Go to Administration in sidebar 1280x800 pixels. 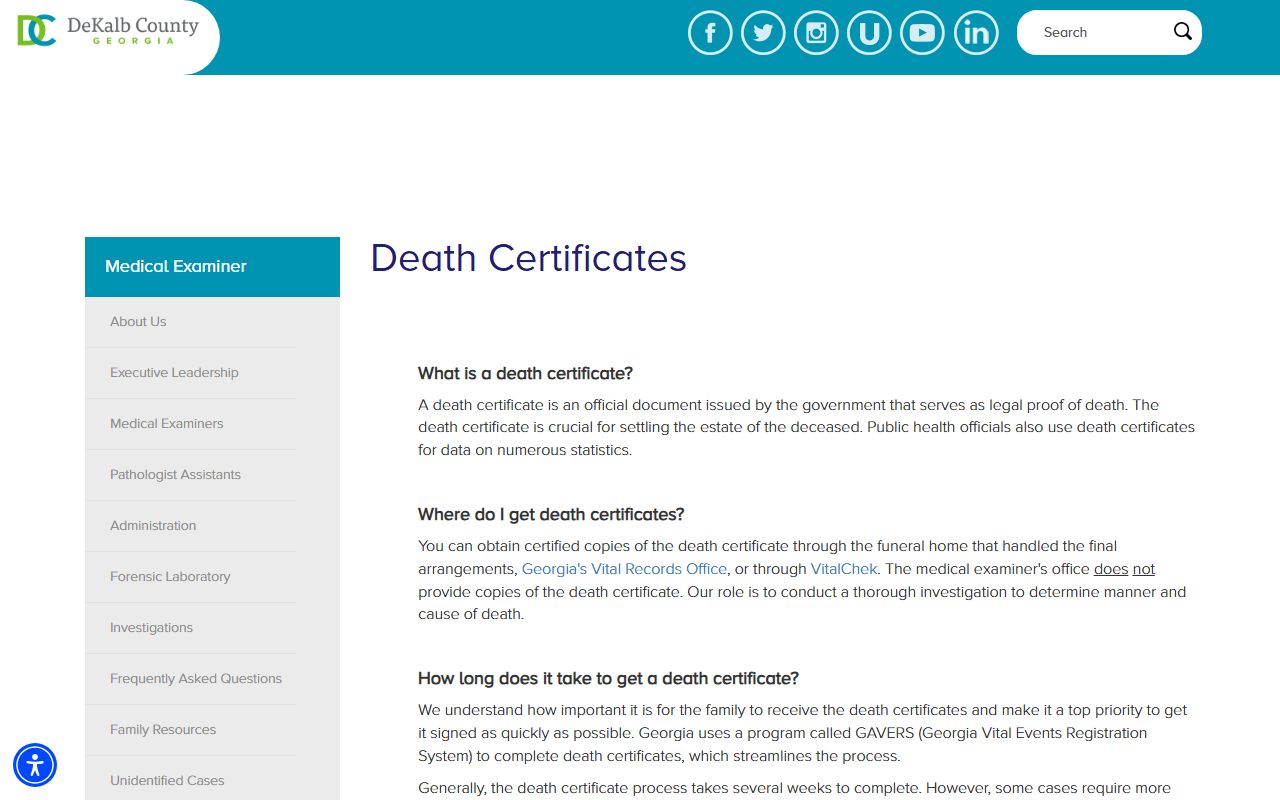coord(153,526)
